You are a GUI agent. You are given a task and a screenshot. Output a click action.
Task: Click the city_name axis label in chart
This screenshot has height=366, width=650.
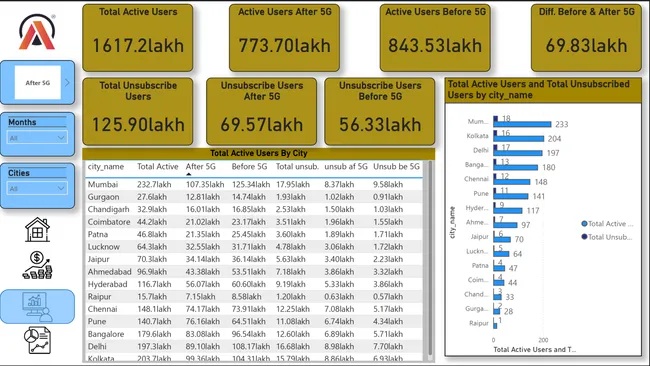click(452, 222)
